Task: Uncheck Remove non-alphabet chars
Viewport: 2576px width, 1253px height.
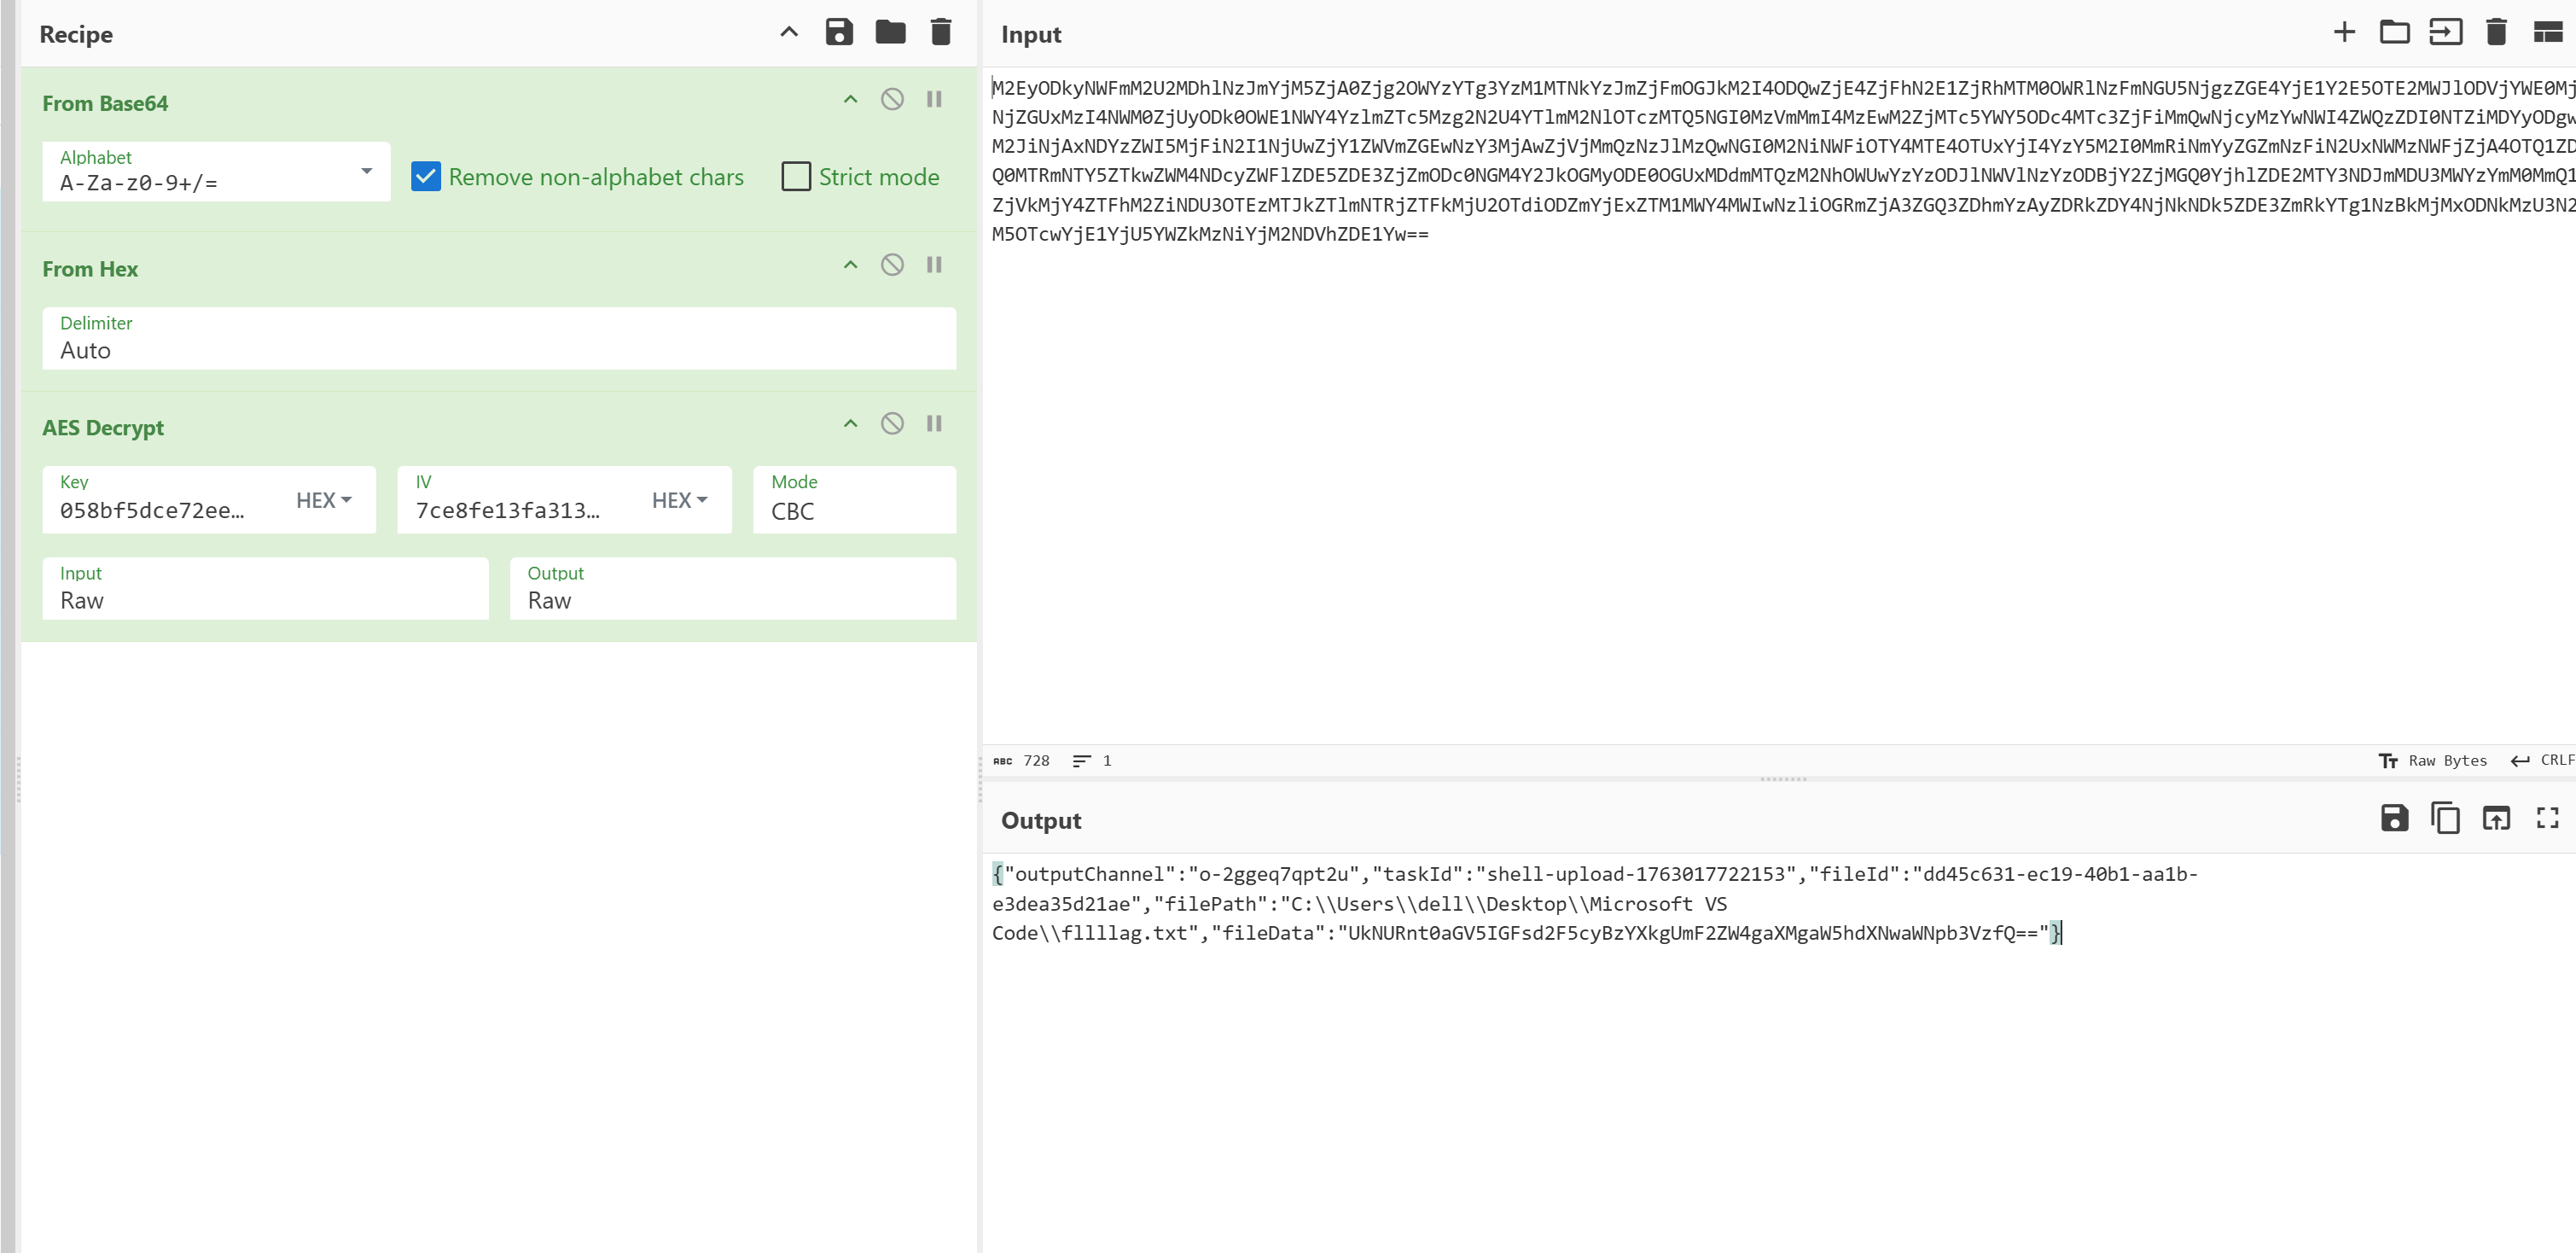Action: click(x=426, y=177)
